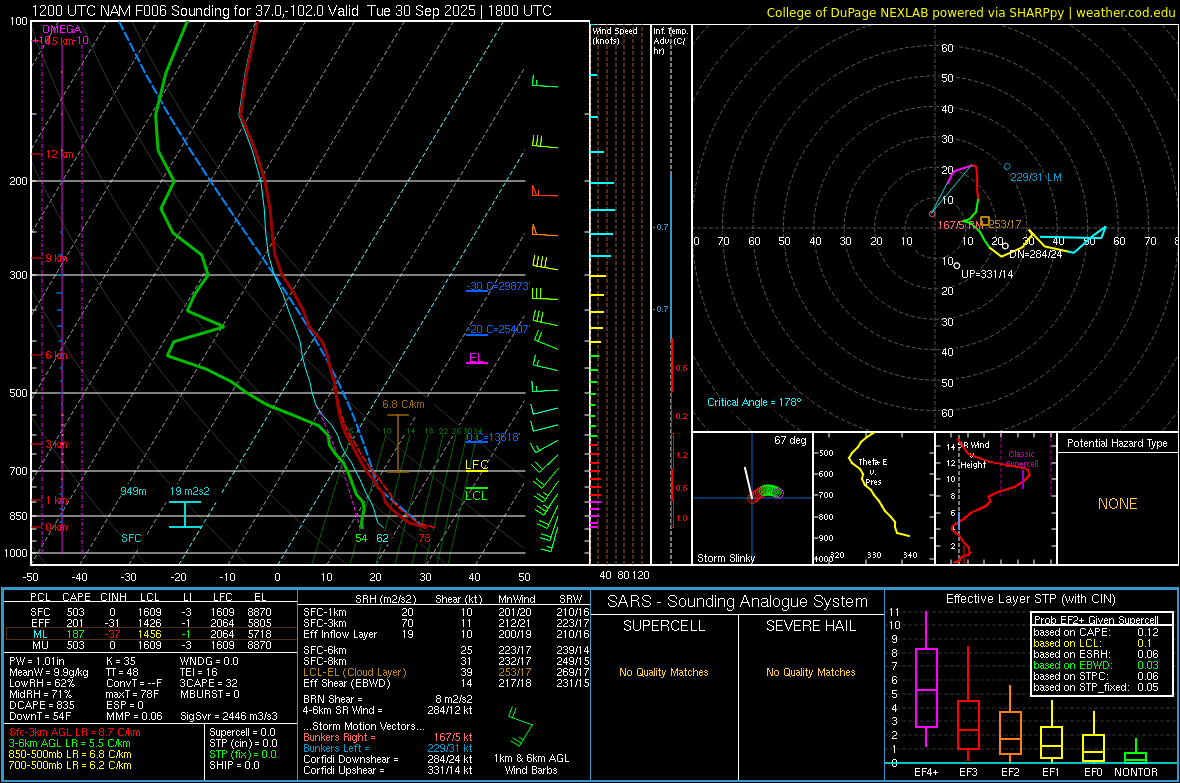Screen dimensions: 1180x783
Task: Click the green 'based on EBWD: 0.03' line
Action: (1096, 665)
